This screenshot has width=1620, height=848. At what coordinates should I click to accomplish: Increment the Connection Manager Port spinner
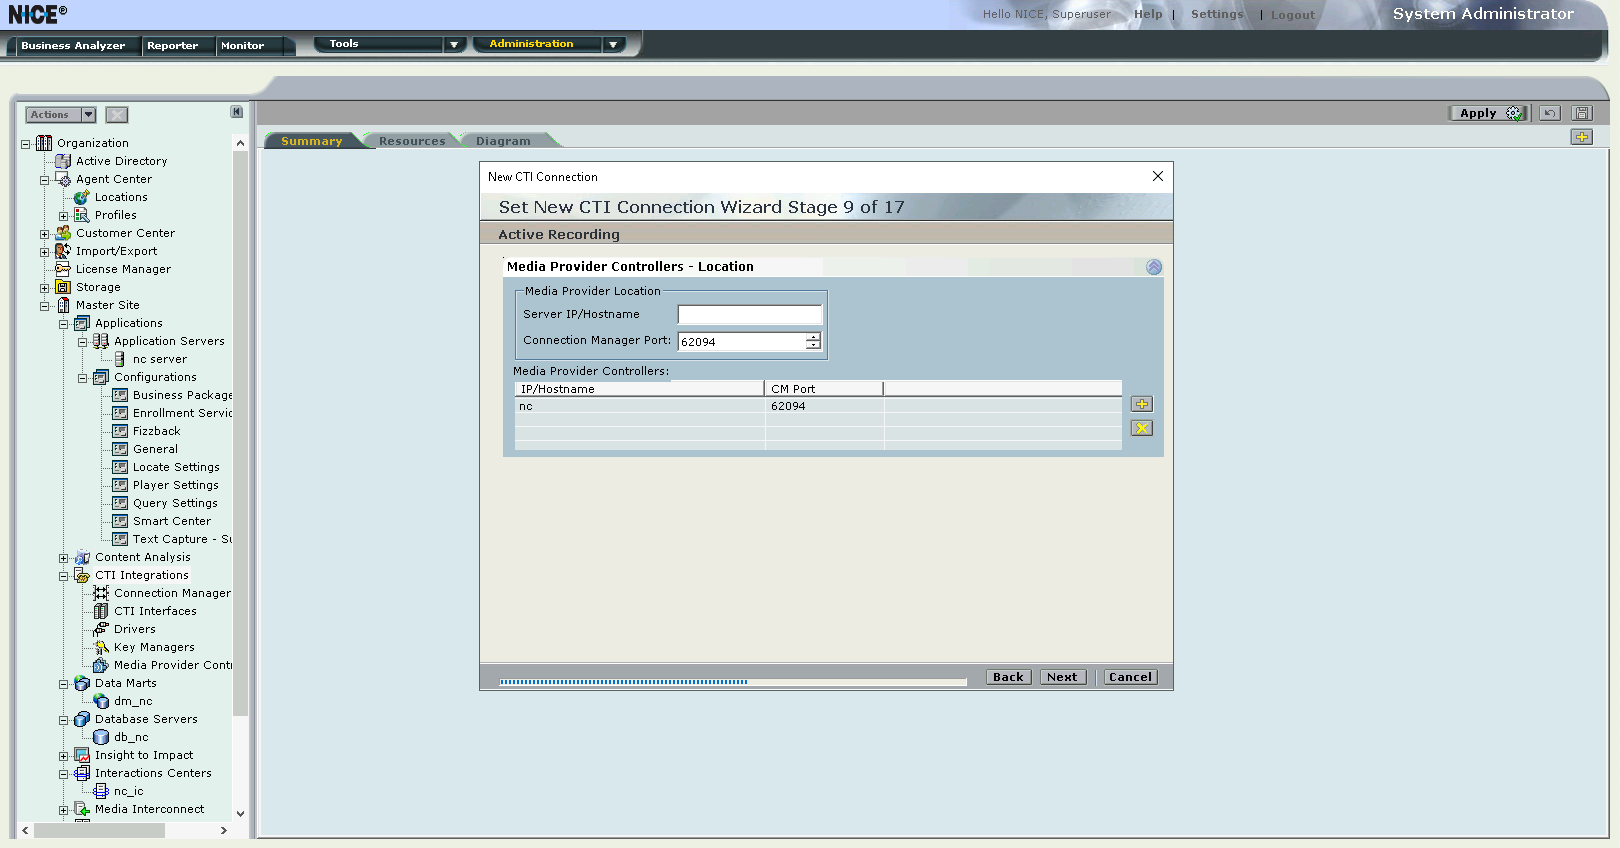click(813, 337)
